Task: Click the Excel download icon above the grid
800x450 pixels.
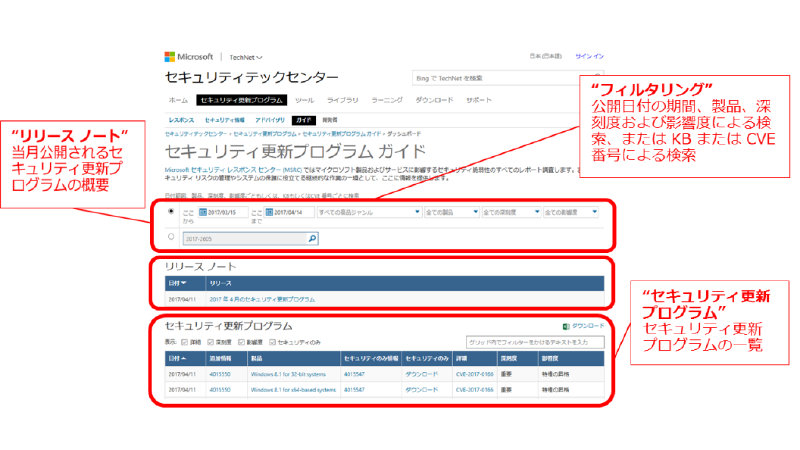Action: [x=566, y=326]
